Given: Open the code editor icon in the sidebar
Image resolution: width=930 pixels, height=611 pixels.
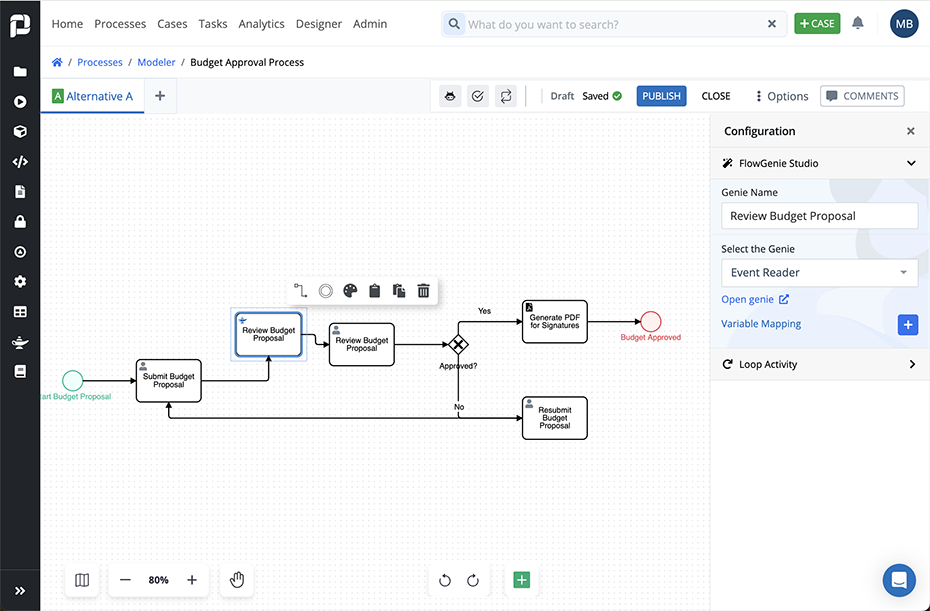Looking at the screenshot, I should (x=20, y=161).
